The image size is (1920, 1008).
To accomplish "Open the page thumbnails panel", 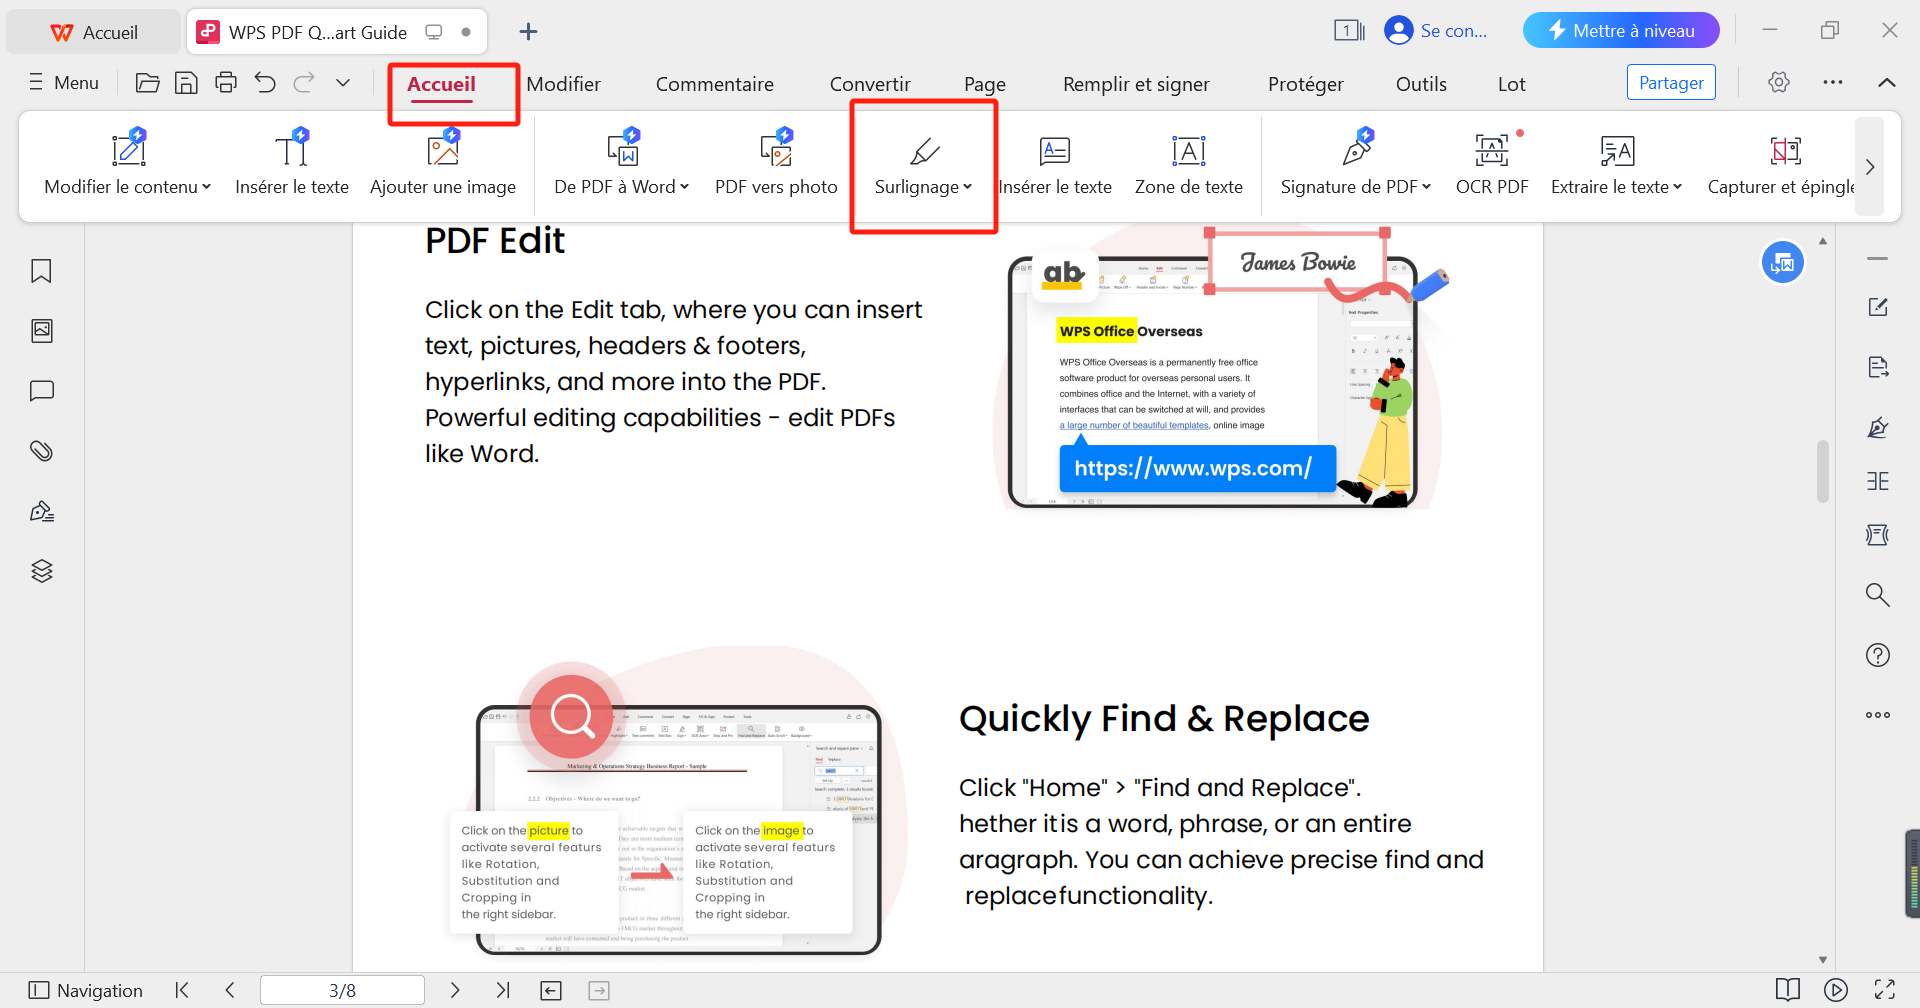I will click(x=41, y=331).
